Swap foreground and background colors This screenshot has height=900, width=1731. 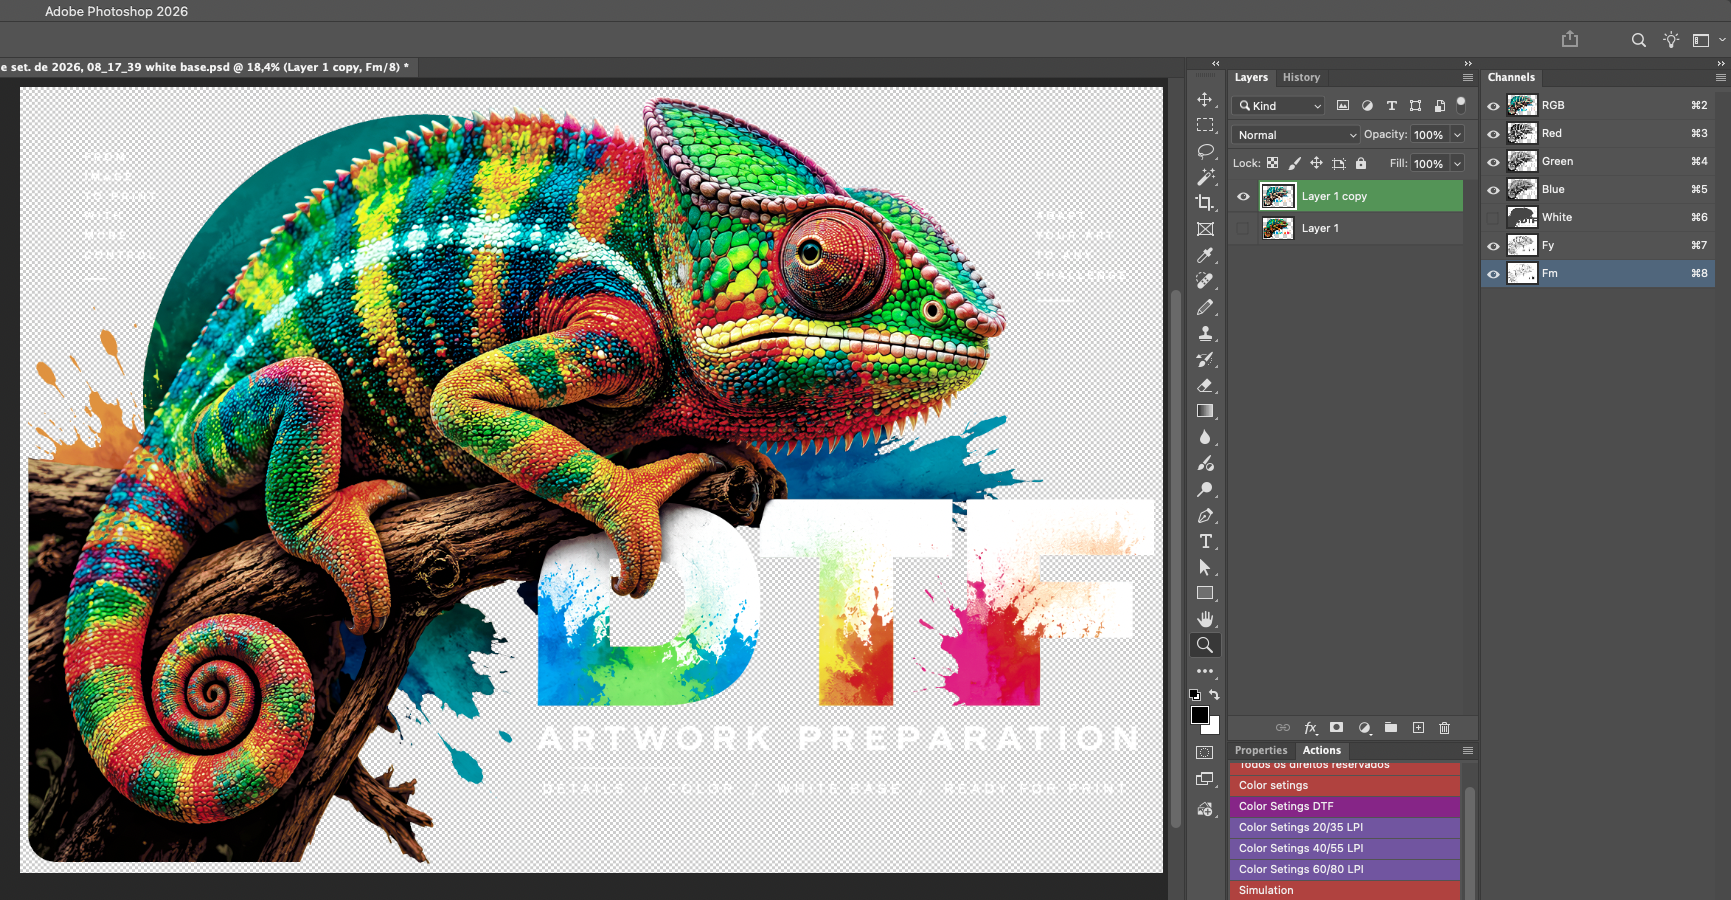(1214, 694)
